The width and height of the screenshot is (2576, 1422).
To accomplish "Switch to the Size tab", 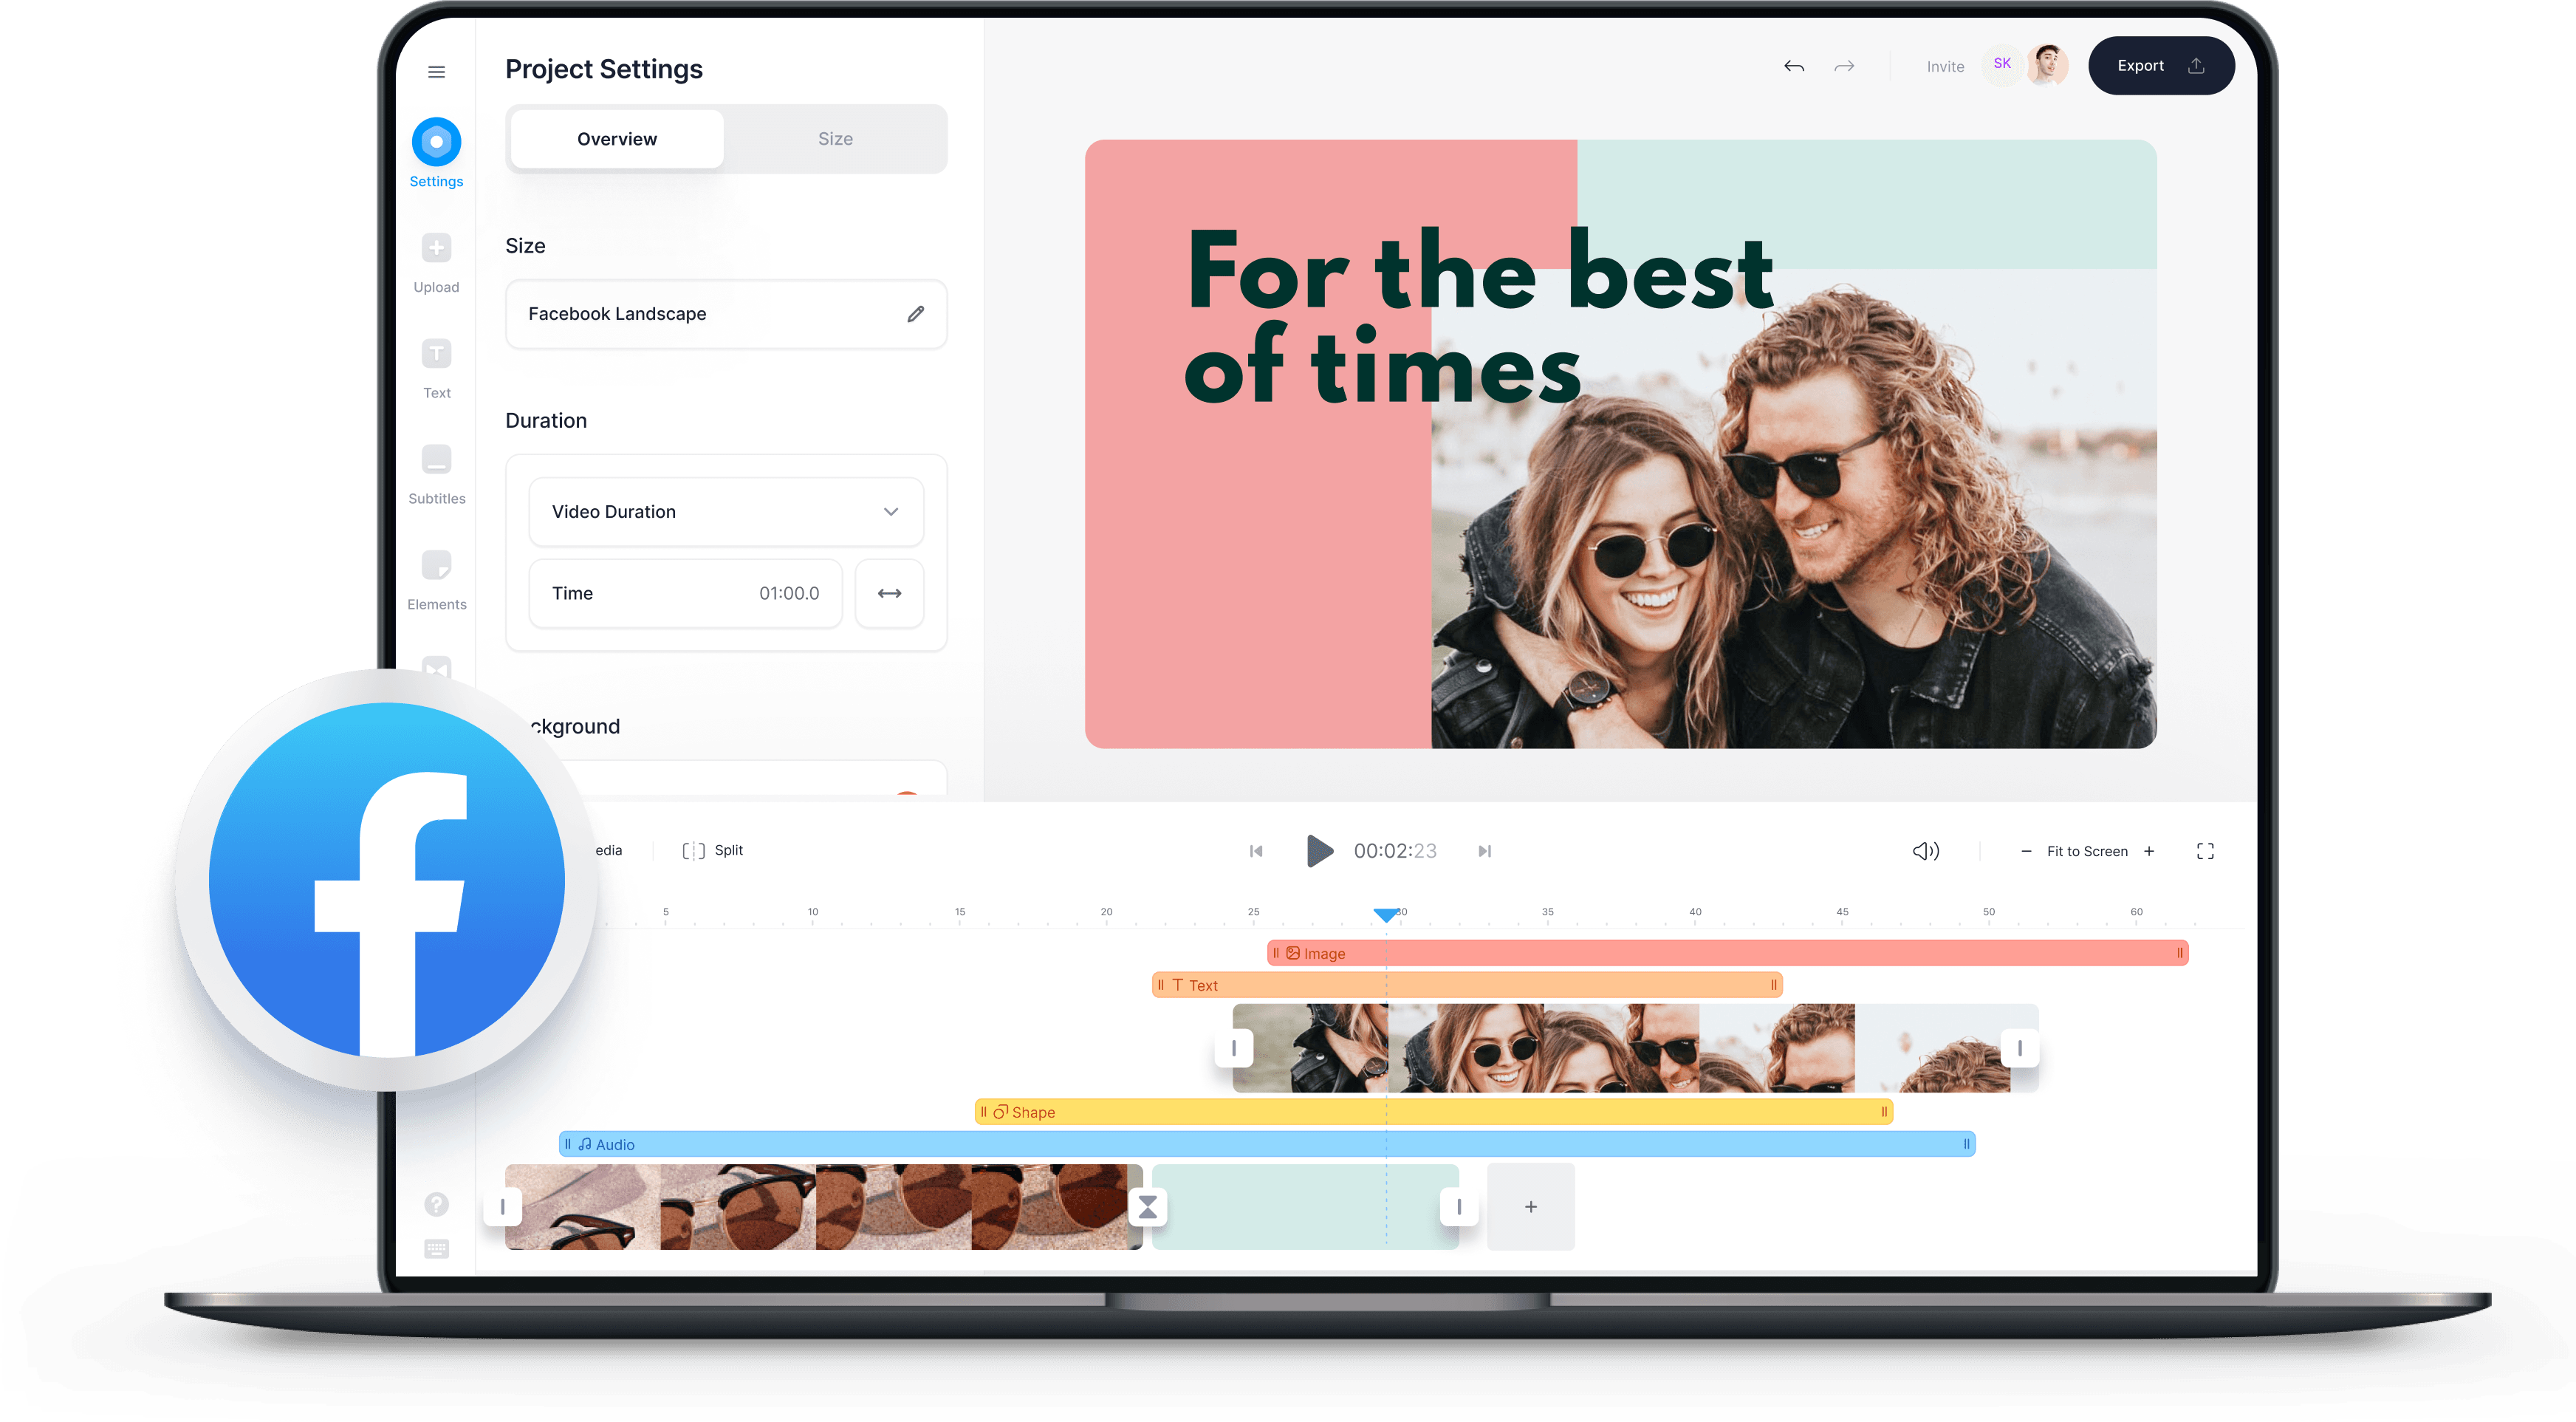I will point(836,138).
